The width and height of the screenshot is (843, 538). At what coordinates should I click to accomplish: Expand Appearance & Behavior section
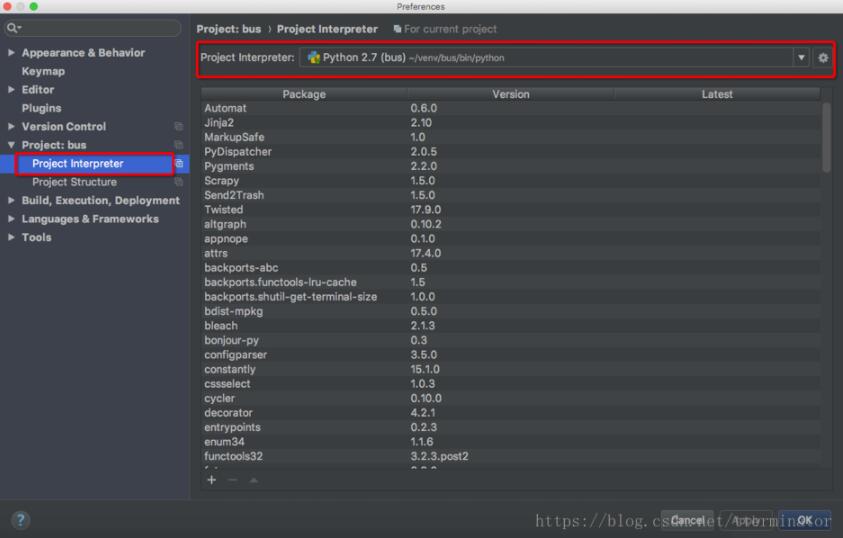pos(11,53)
